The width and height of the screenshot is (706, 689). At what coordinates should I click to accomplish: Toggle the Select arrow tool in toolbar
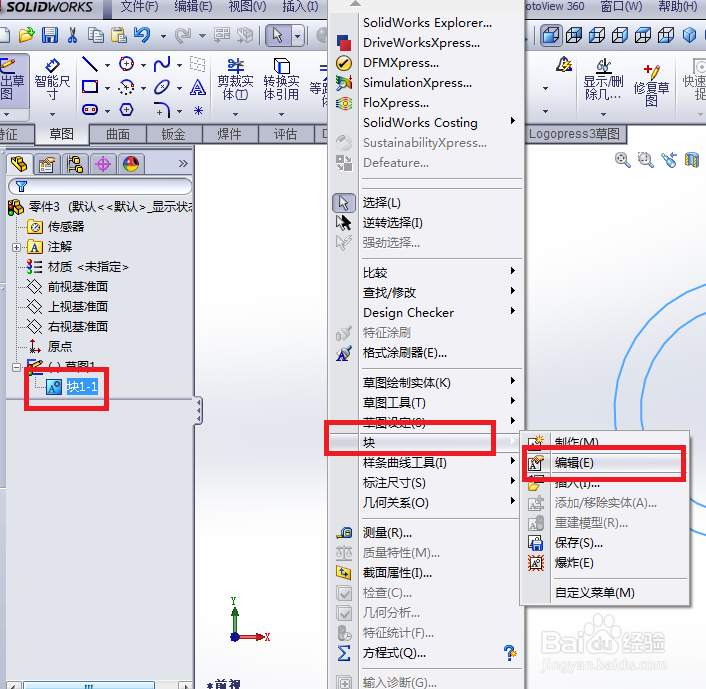[278, 35]
